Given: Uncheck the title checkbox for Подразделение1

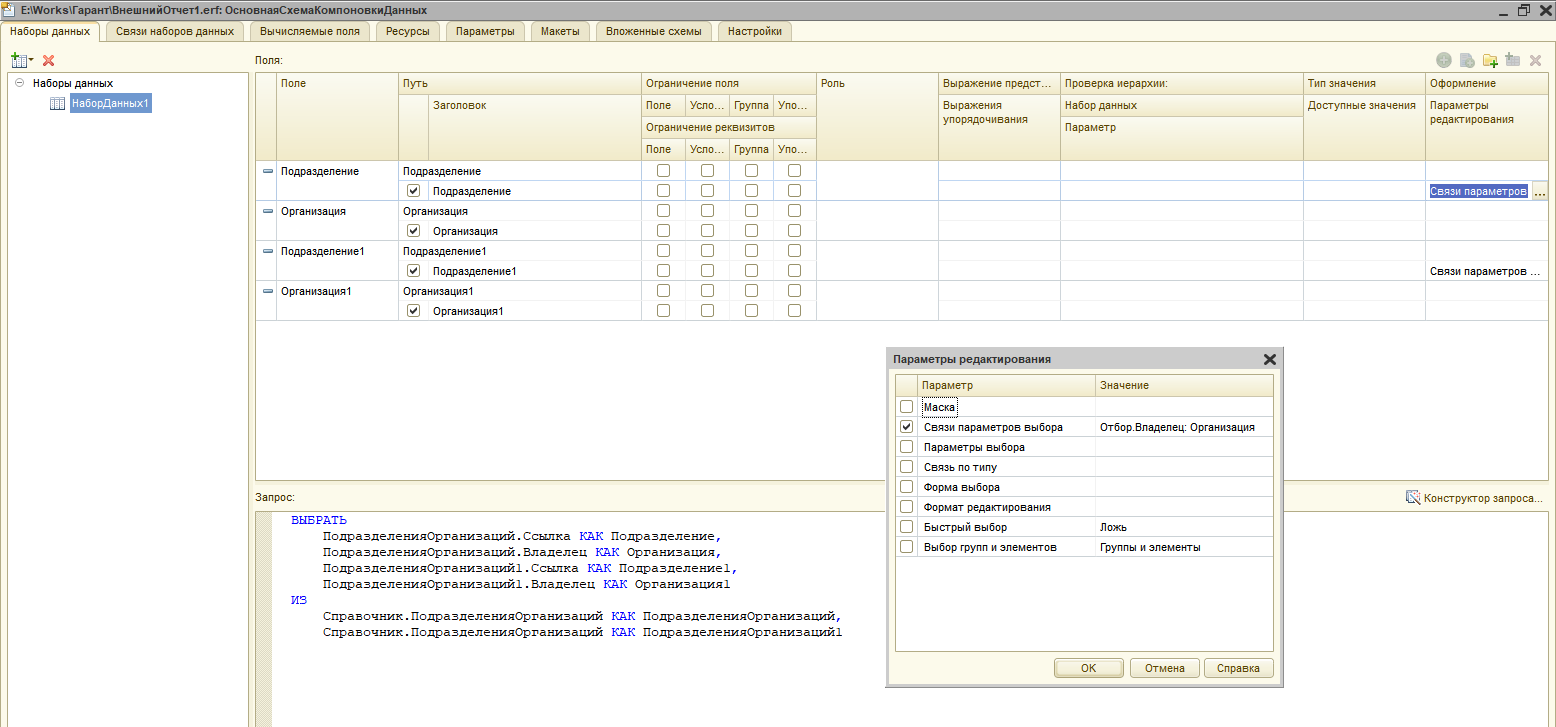Looking at the screenshot, I should tap(414, 271).
